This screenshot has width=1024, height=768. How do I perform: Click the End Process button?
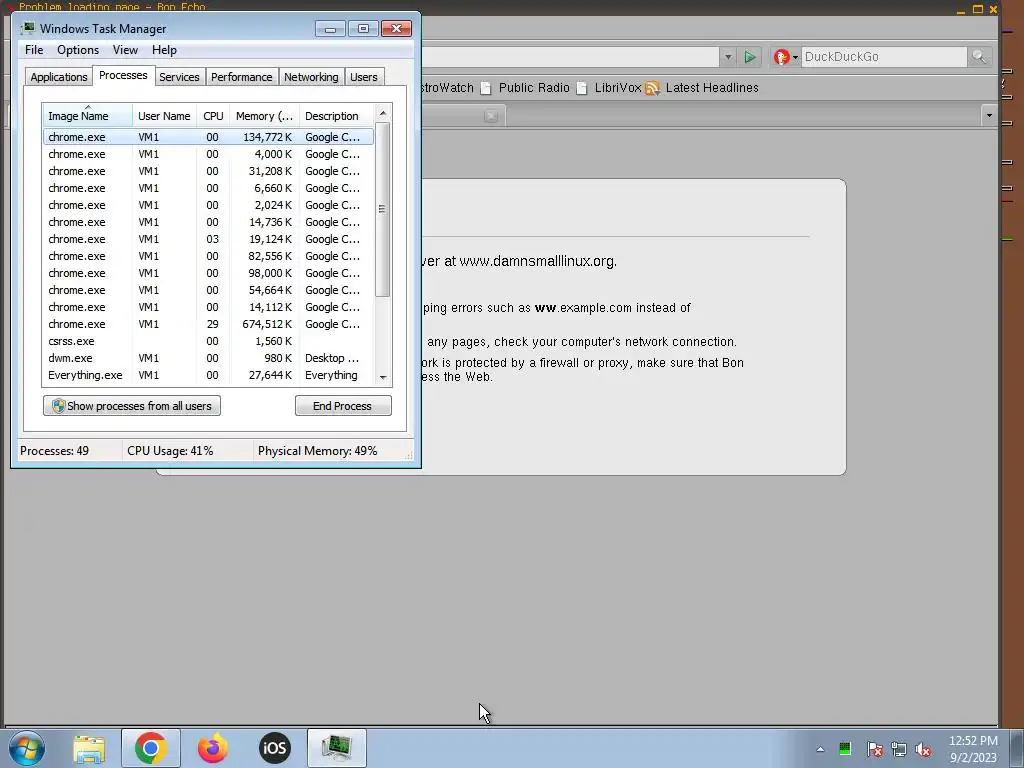tap(343, 406)
